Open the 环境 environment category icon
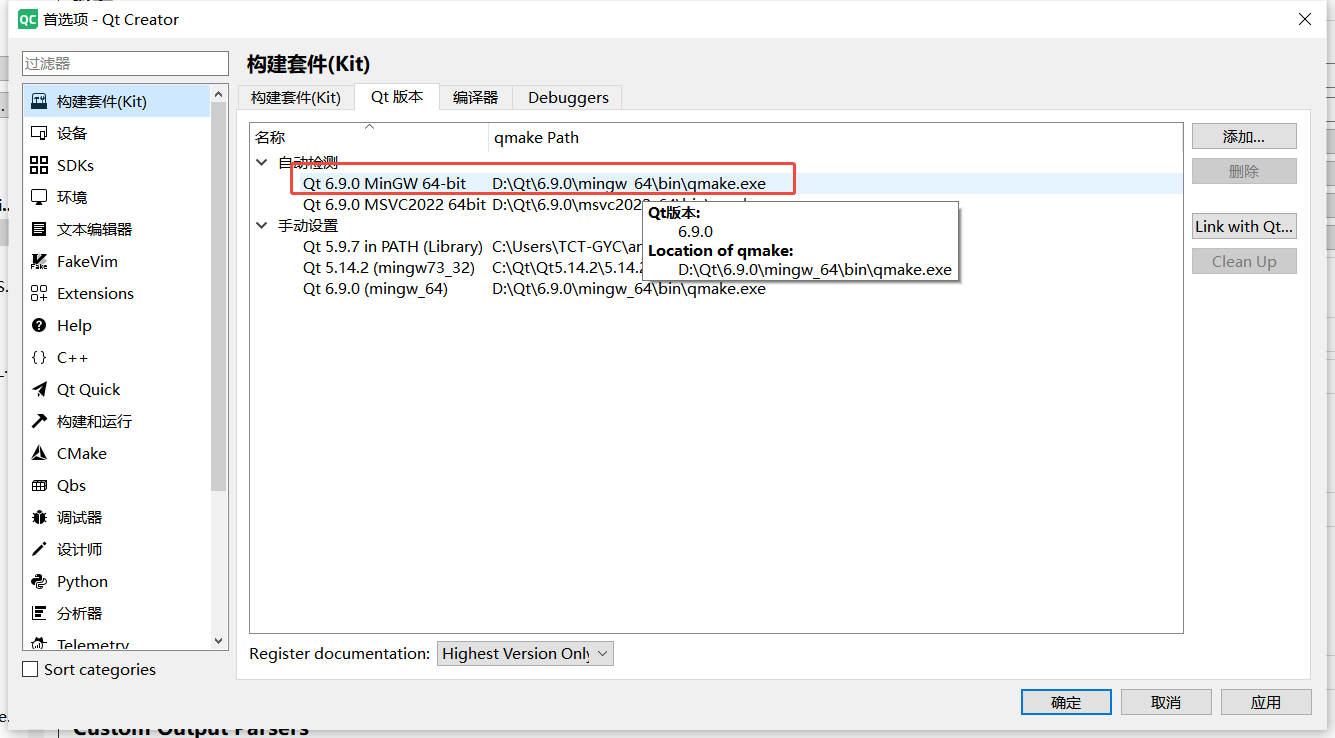Image resolution: width=1335 pixels, height=738 pixels. [x=39, y=197]
